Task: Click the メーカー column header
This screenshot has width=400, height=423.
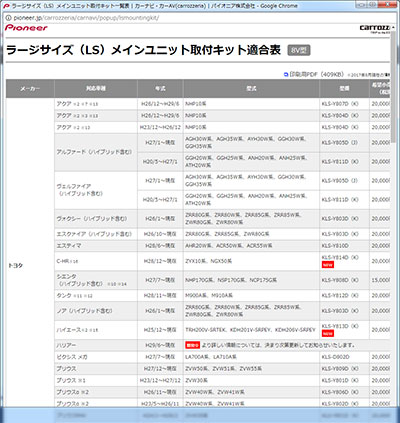Action: (30, 89)
